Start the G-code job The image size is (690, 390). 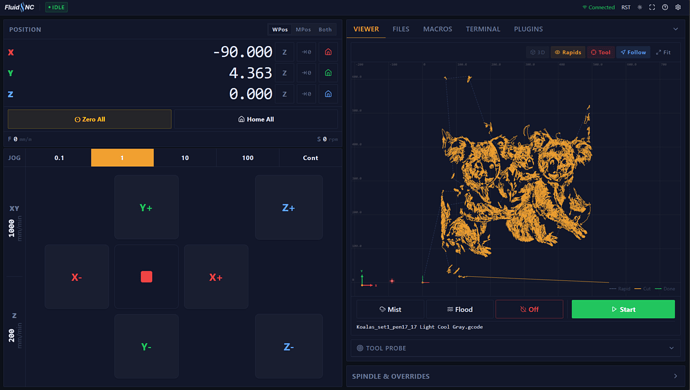623,309
